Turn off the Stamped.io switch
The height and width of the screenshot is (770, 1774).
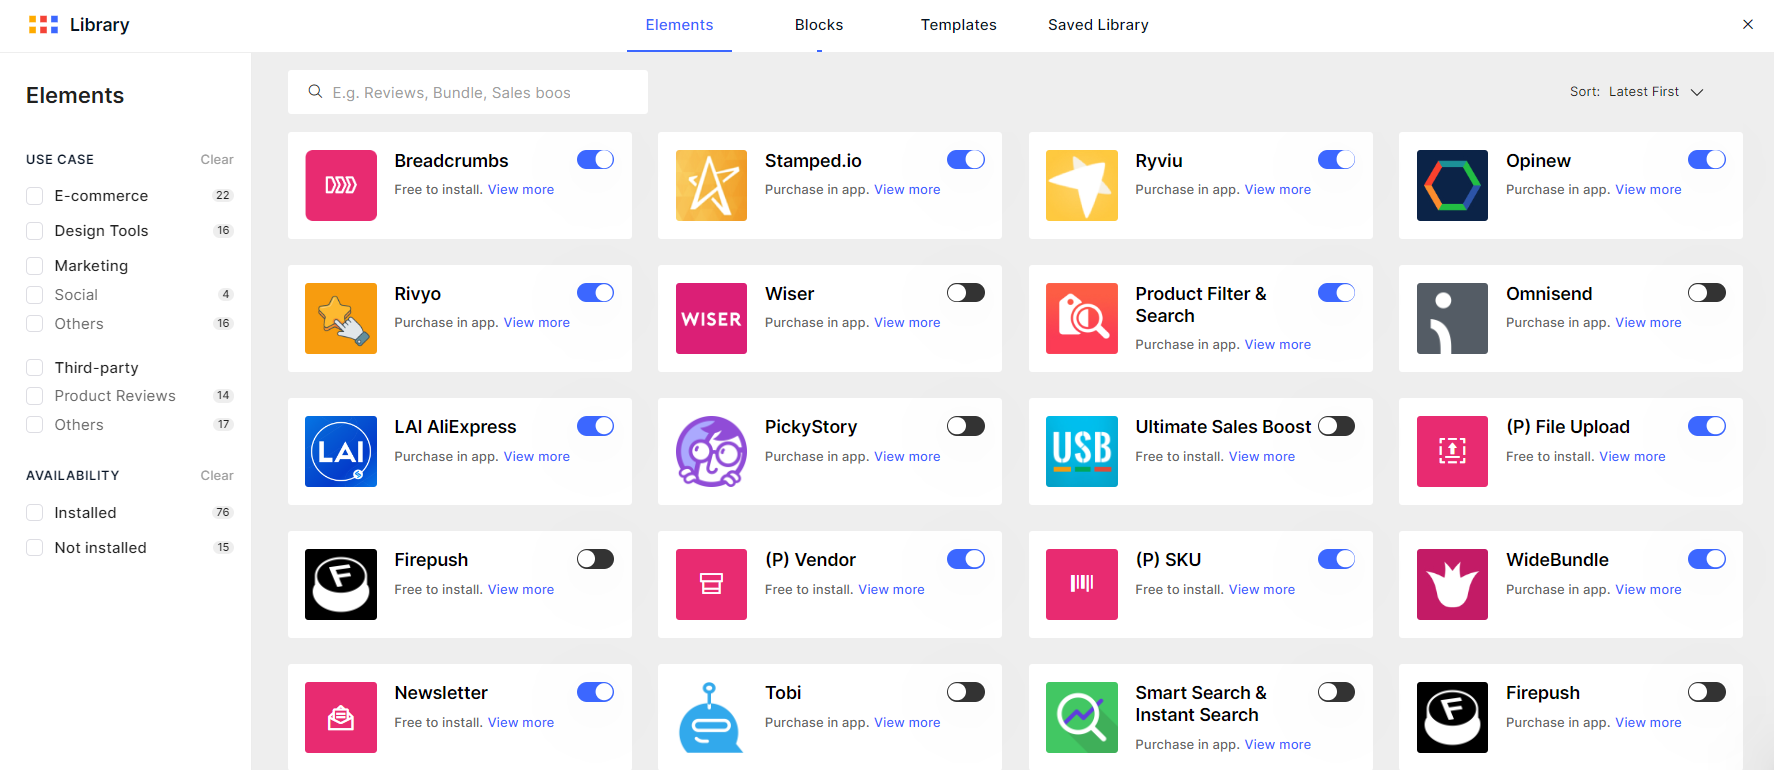click(x=966, y=160)
